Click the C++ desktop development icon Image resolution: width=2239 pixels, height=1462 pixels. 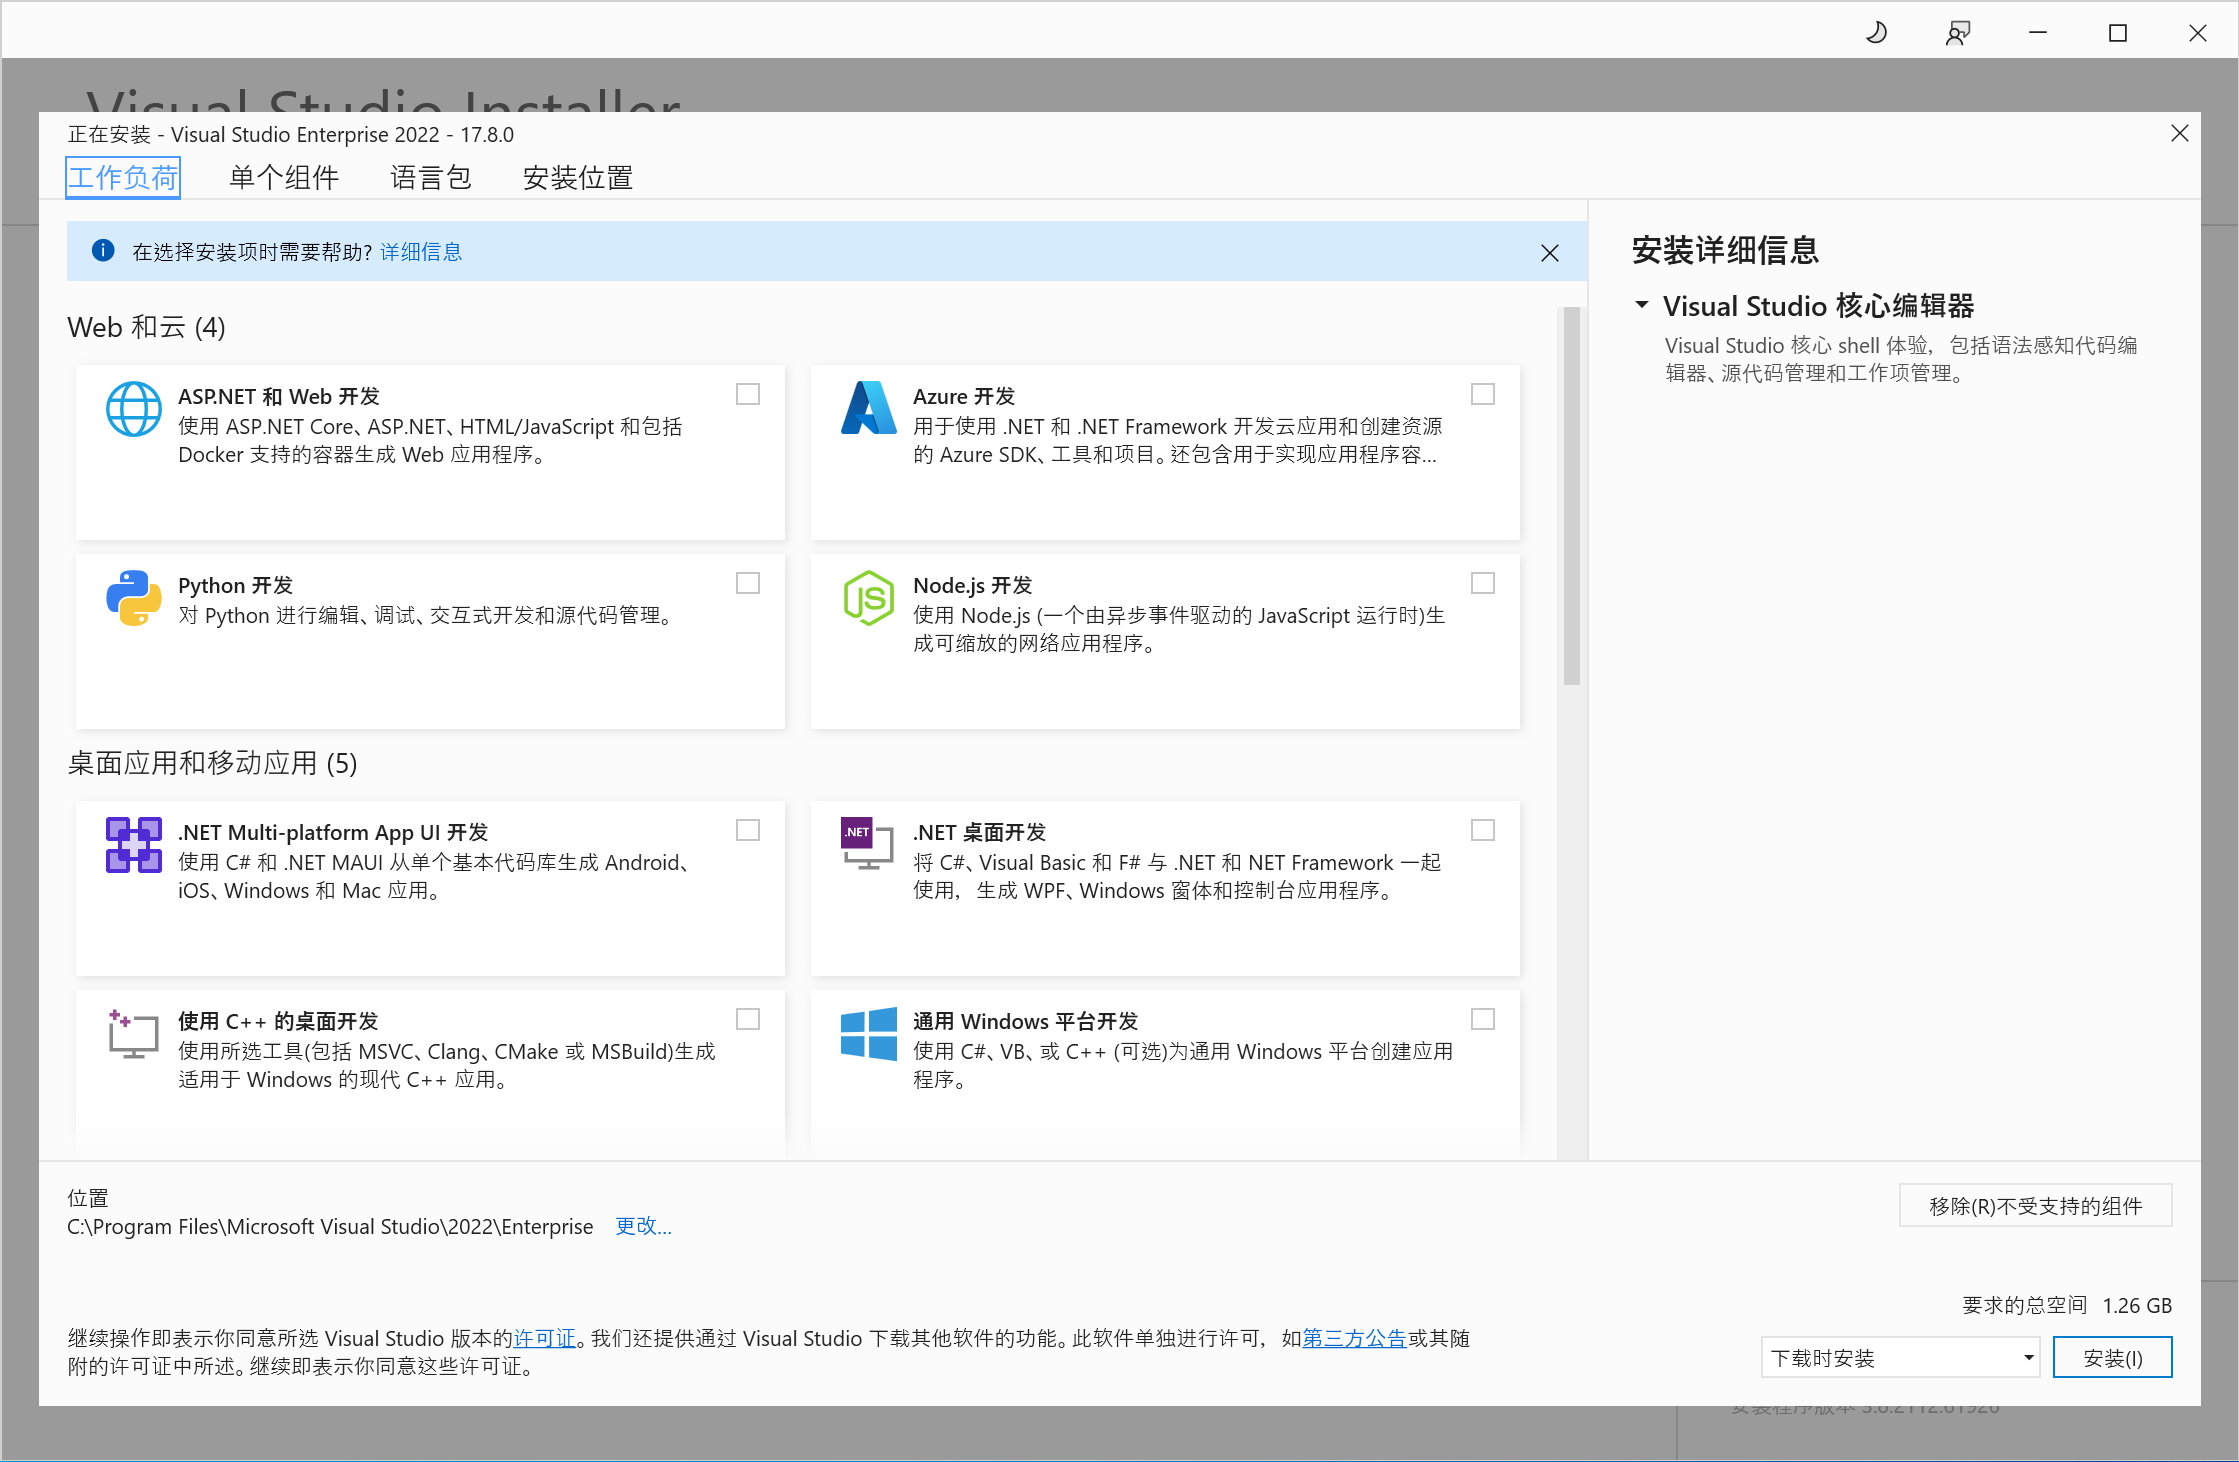point(133,1034)
